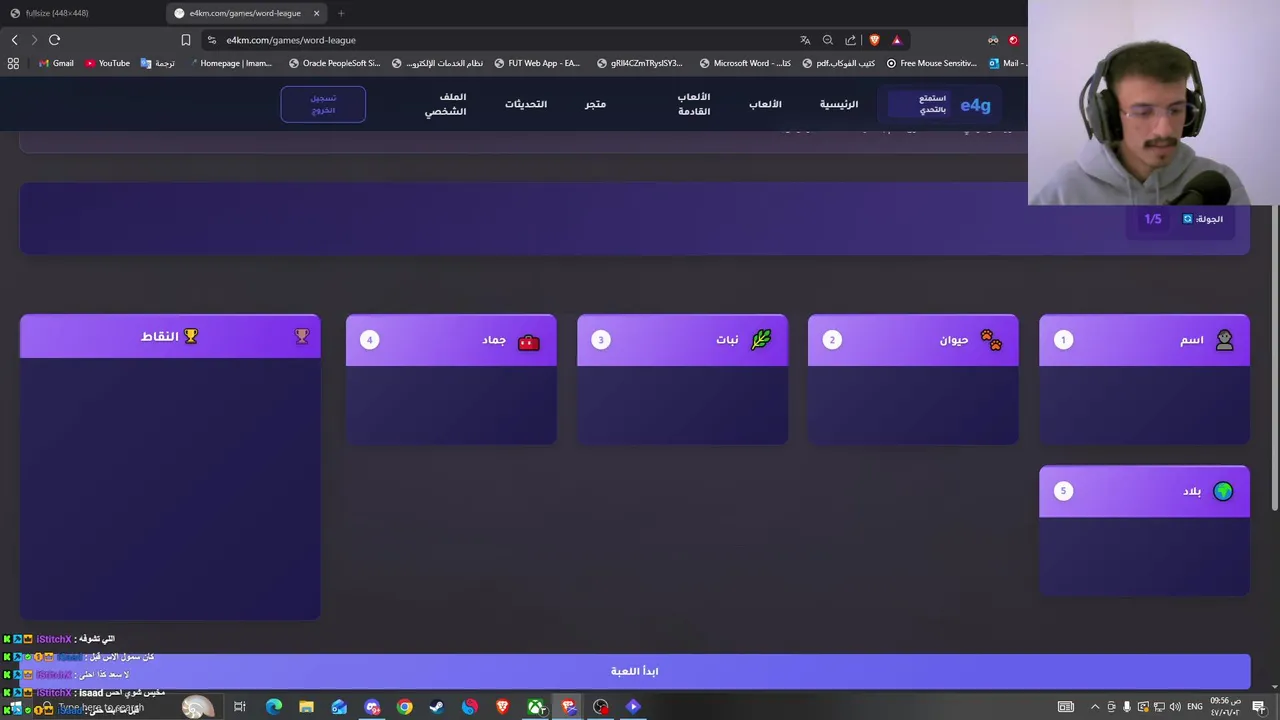Click the Brave Rewards triangle icon

coord(897,40)
